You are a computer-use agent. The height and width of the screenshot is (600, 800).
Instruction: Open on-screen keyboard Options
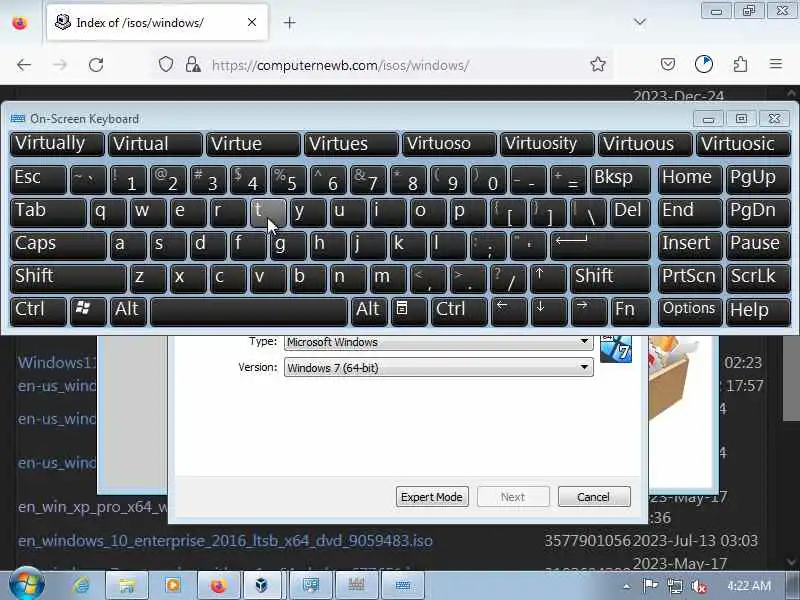(x=690, y=312)
